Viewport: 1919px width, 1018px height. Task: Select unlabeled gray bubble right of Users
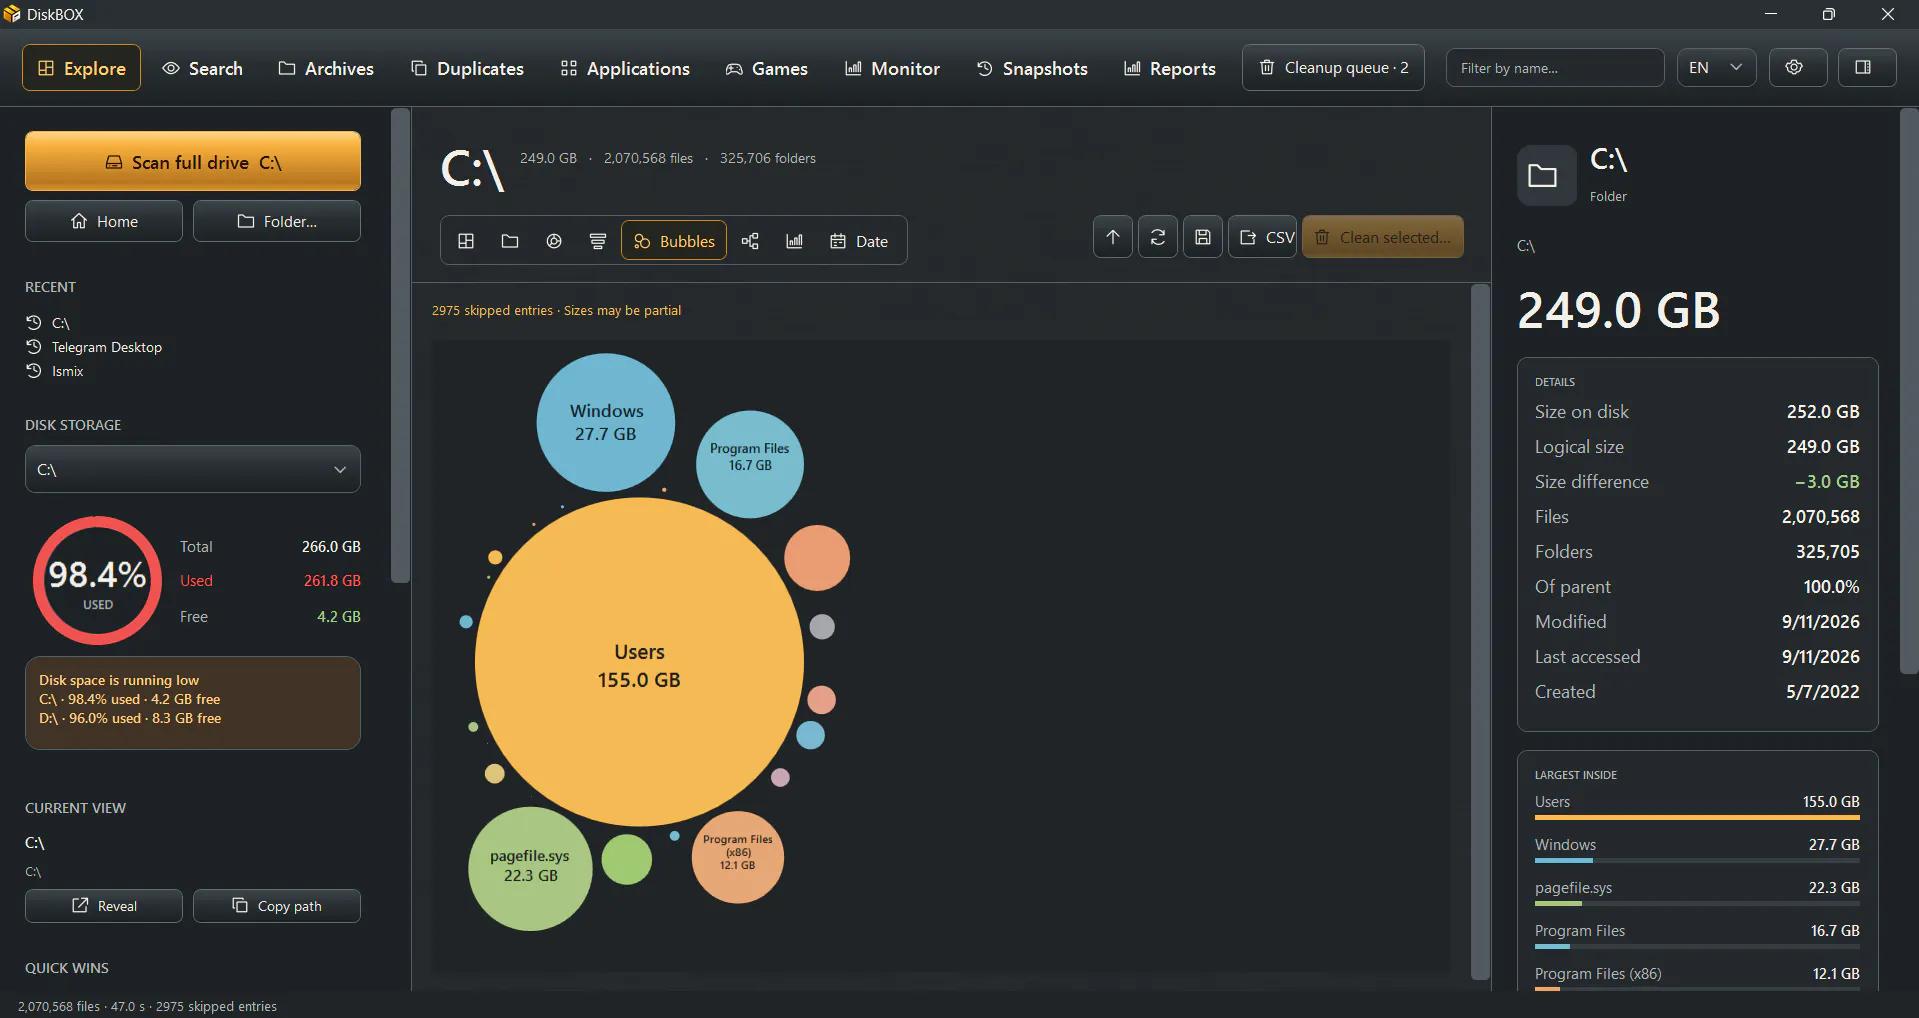[822, 627]
